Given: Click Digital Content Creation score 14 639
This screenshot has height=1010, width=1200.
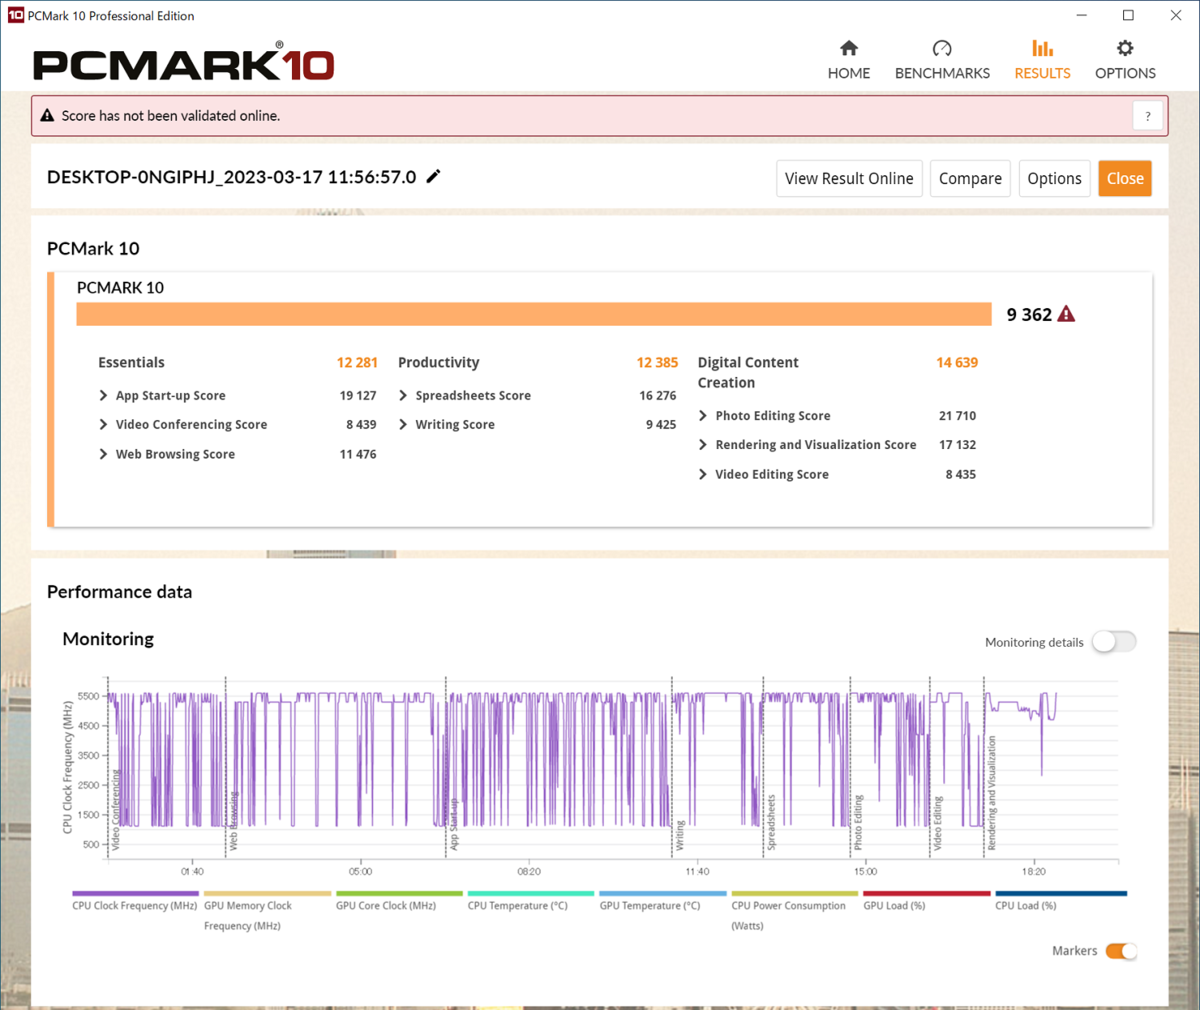Looking at the screenshot, I should (957, 362).
